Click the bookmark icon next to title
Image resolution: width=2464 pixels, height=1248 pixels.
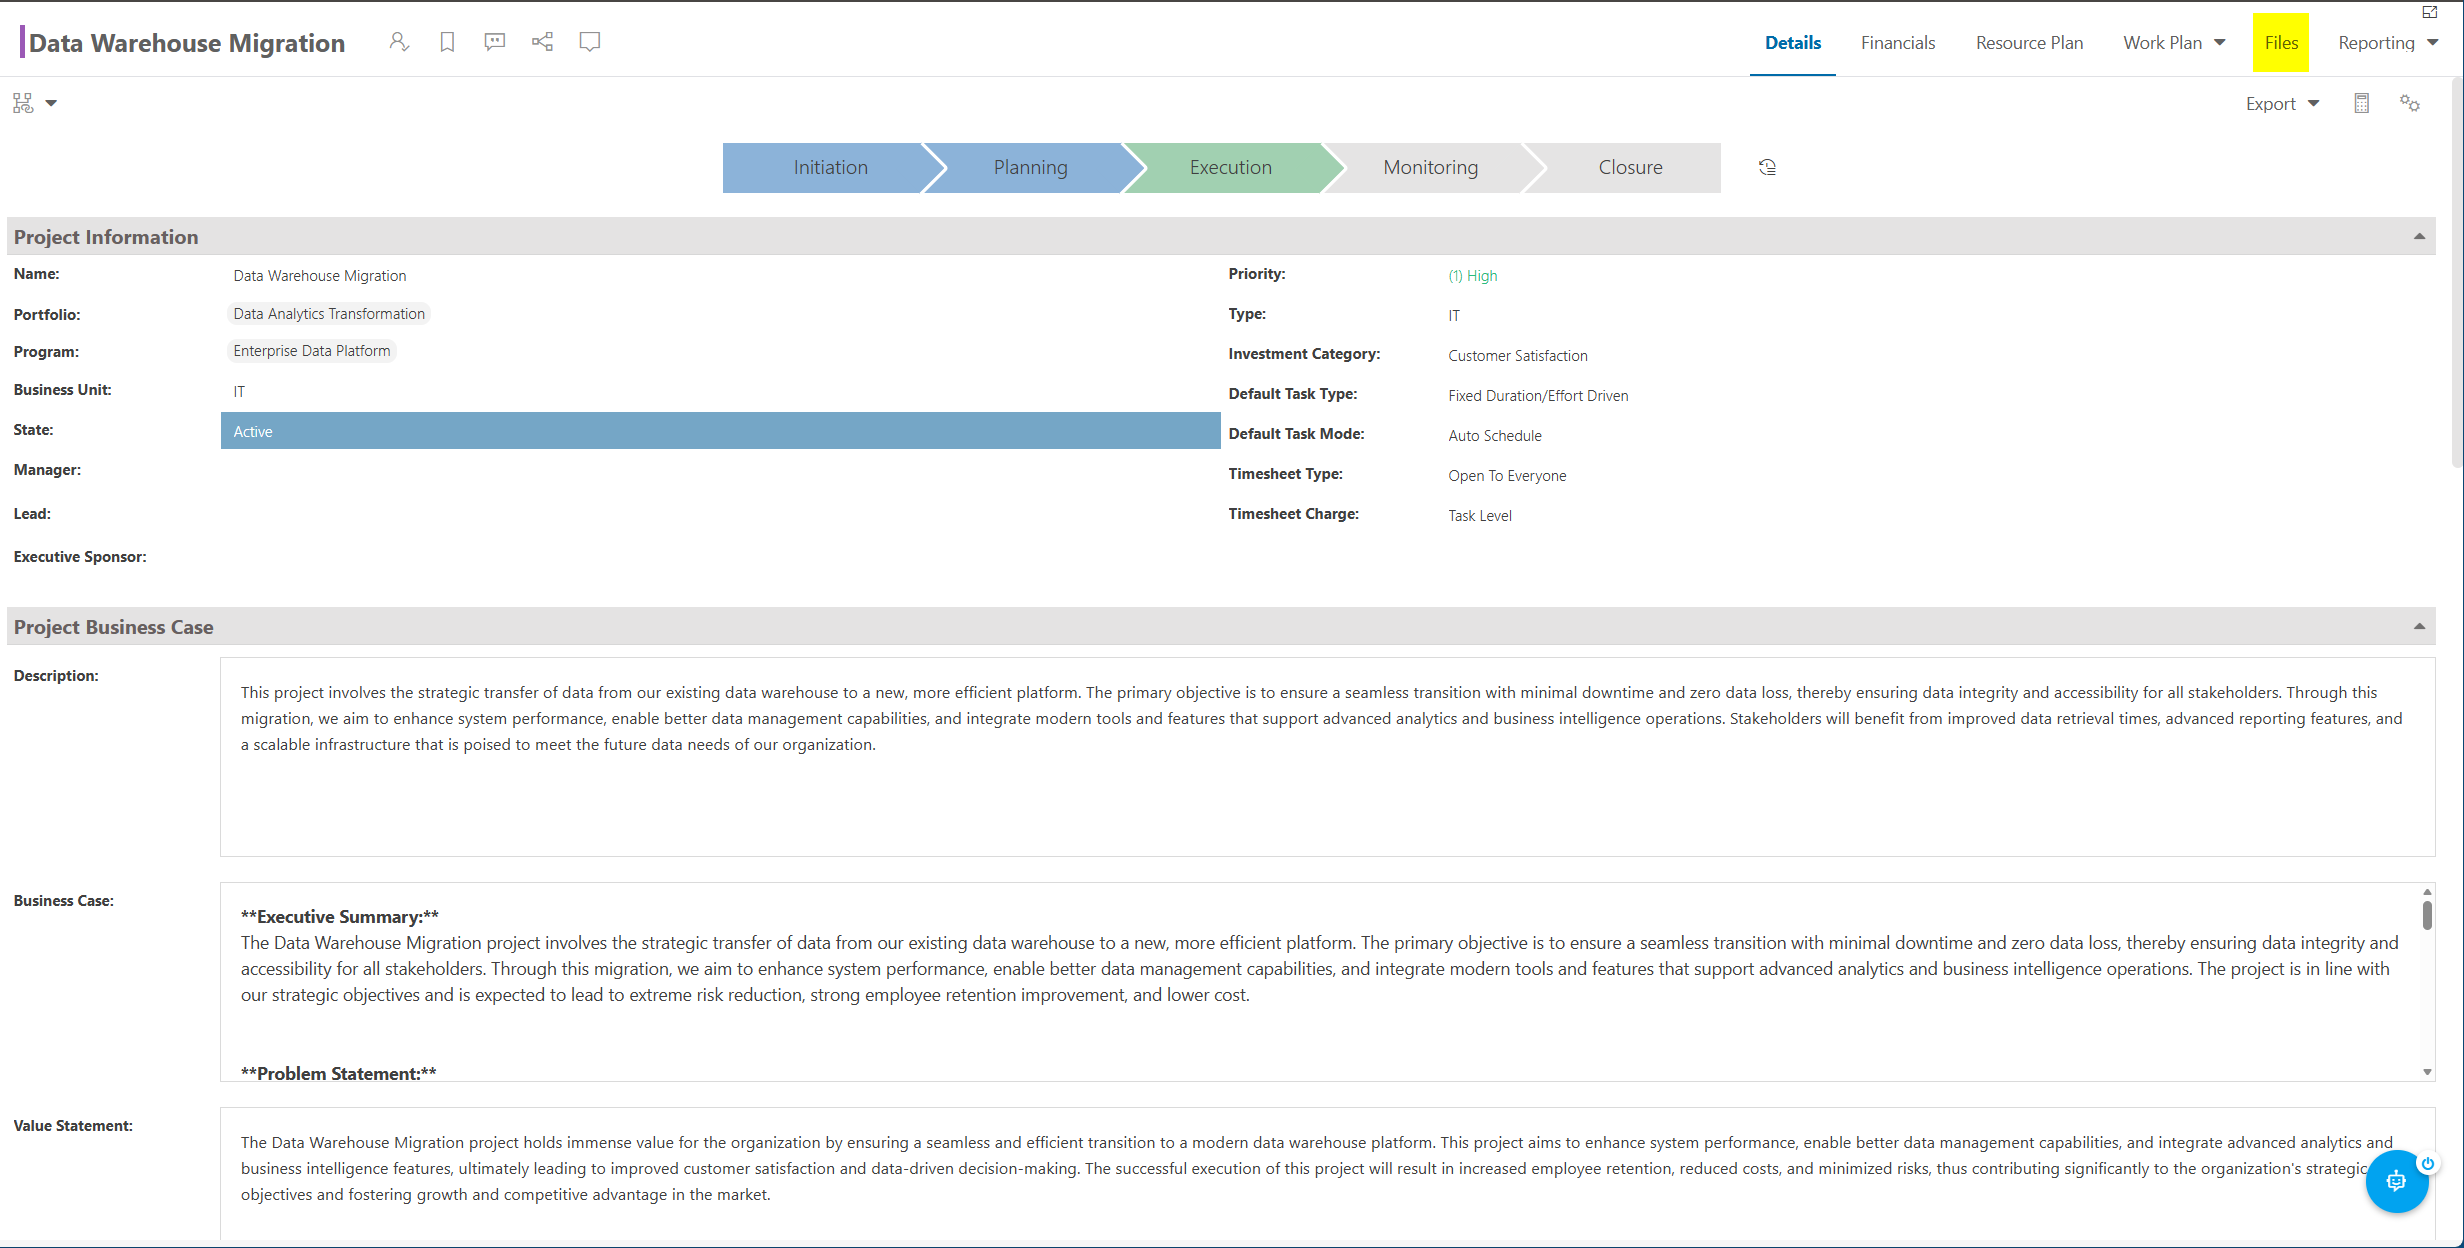click(447, 42)
